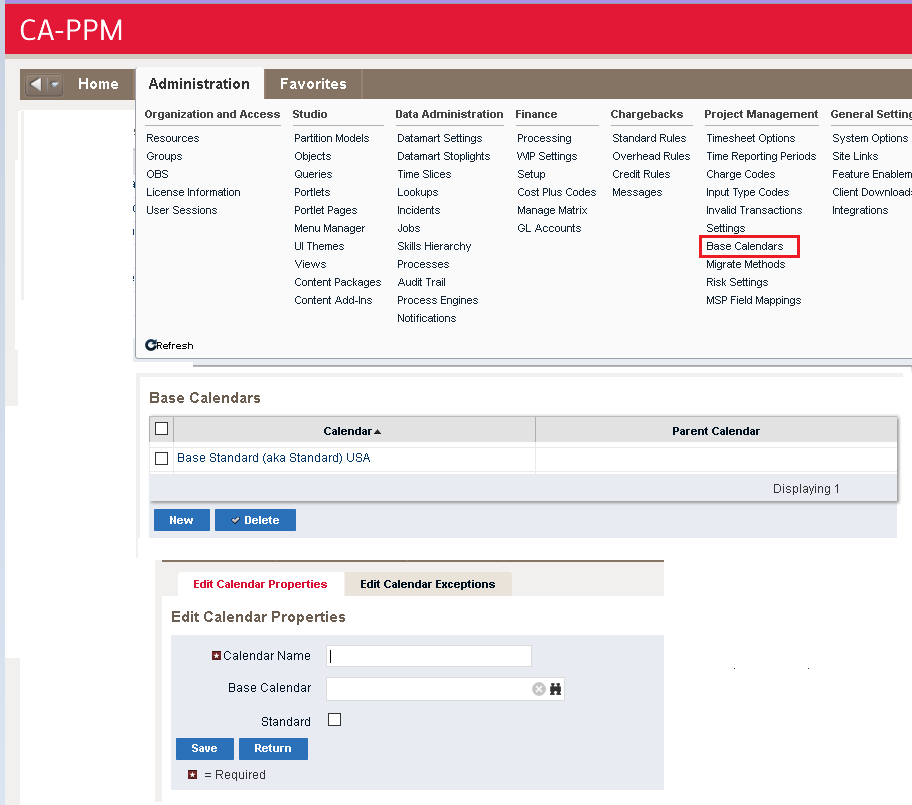Open GL Accounts
The image size is (912, 805).
(549, 228)
